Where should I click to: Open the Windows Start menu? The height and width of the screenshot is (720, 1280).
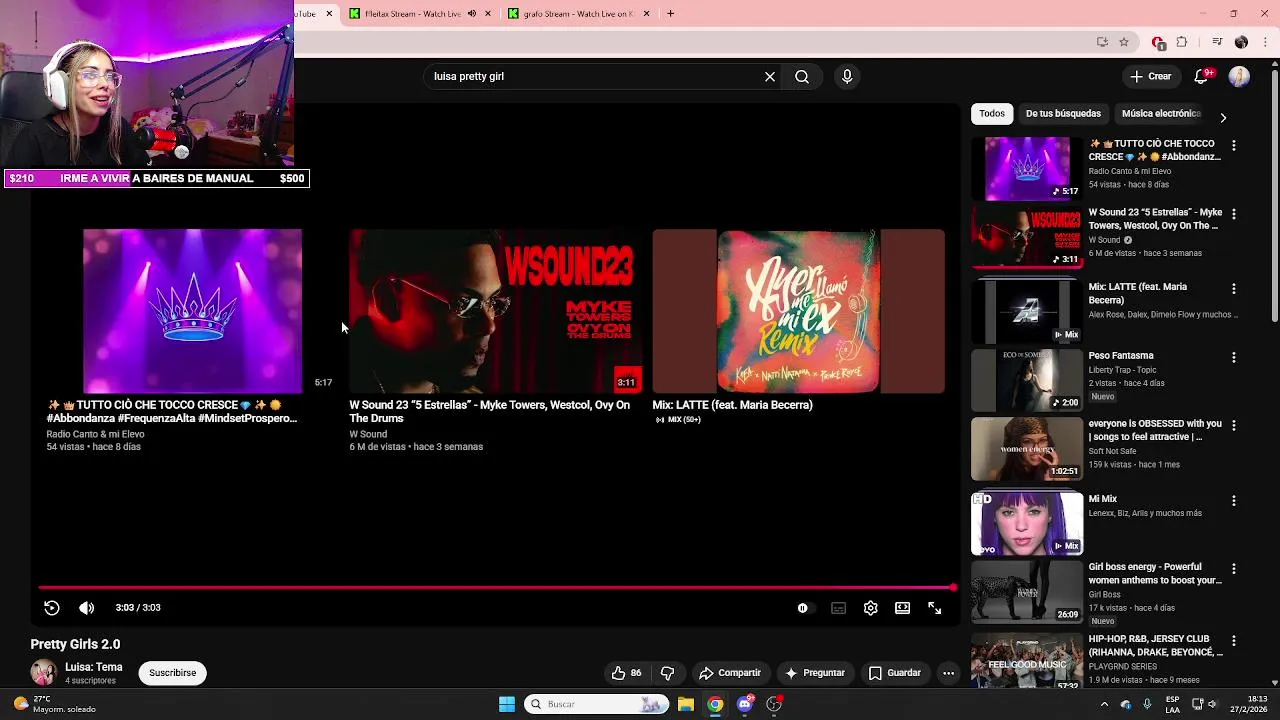click(x=507, y=704)
